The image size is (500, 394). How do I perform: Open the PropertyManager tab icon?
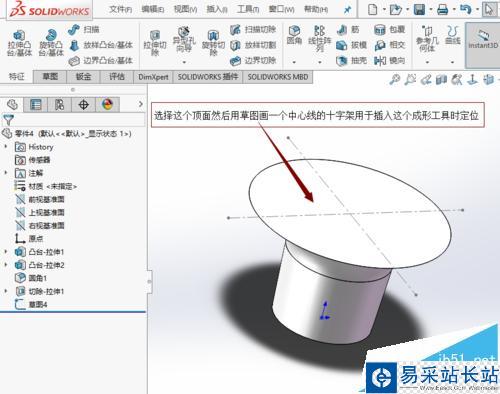[35, 105]
